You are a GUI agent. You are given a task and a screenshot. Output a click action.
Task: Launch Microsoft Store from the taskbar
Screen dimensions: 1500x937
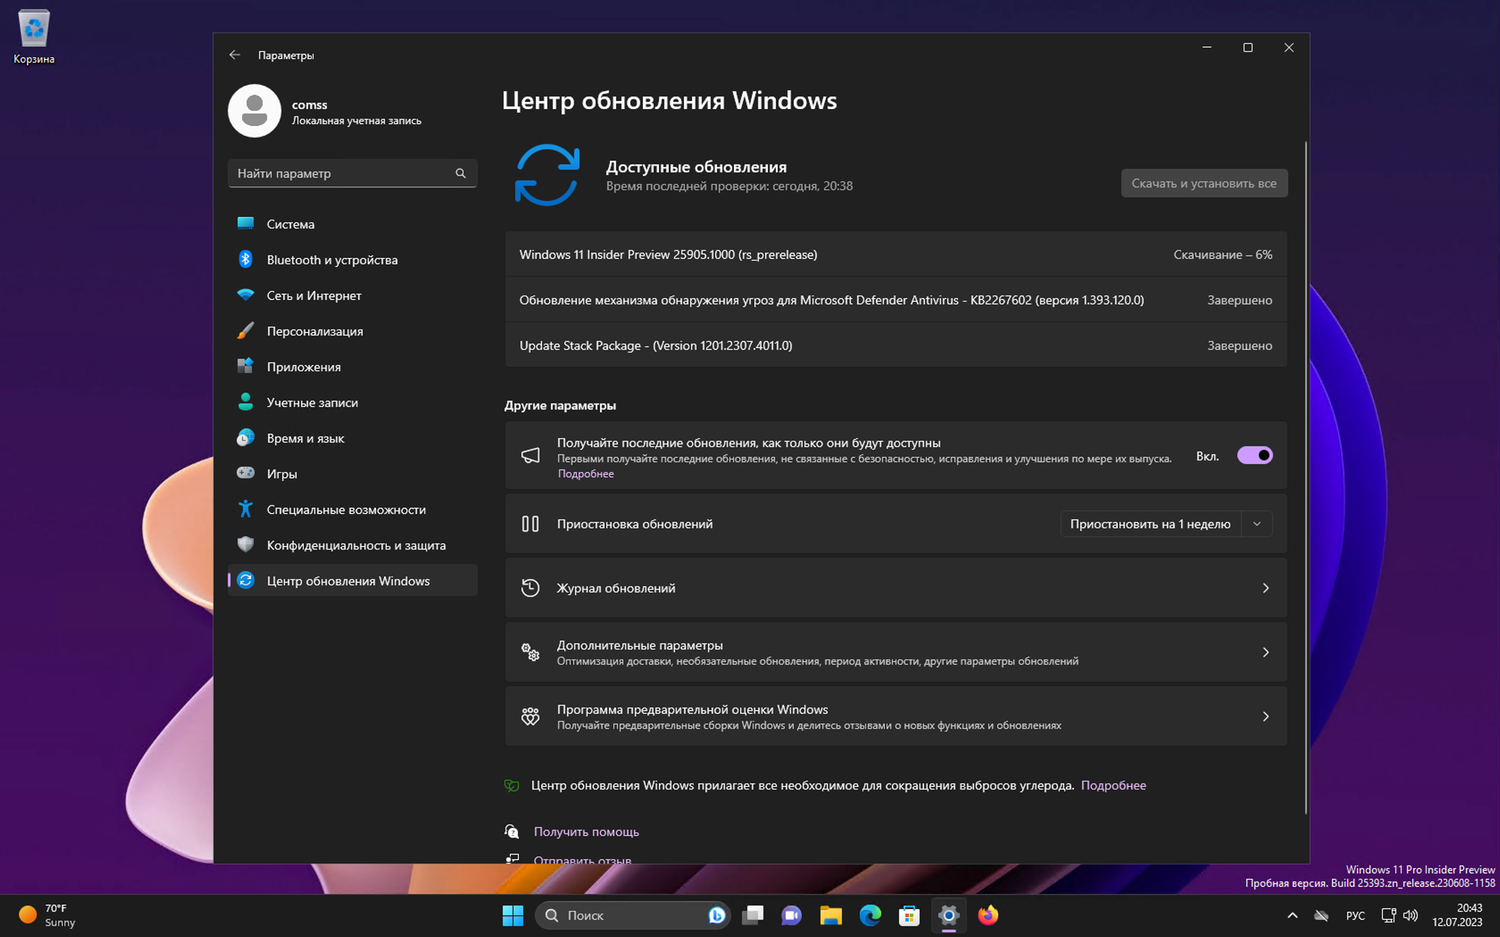908,915
